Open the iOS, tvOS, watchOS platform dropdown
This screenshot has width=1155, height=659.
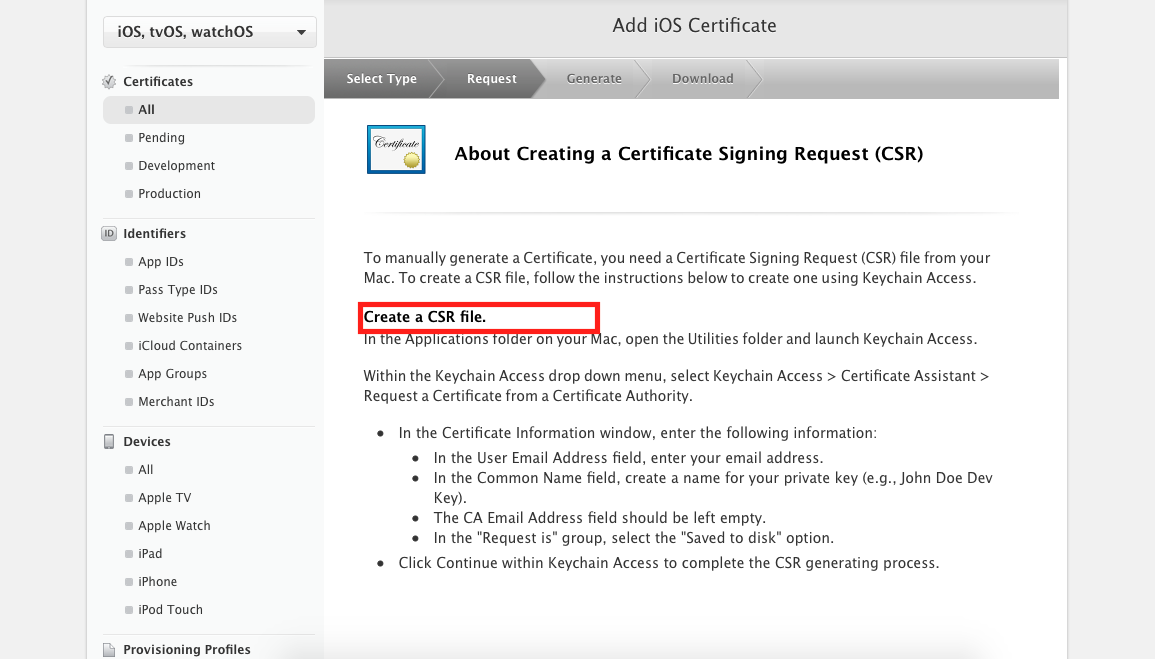pos(209,32)
